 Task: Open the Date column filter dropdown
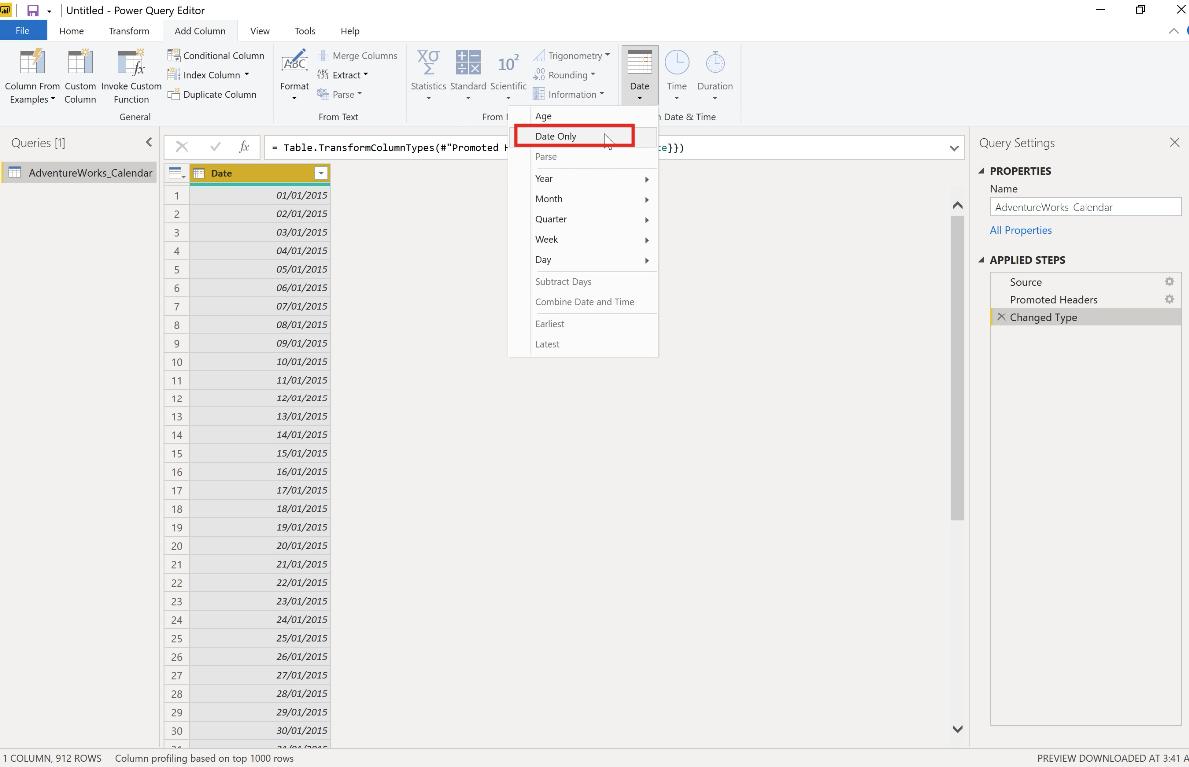click(x=320, y=172)
